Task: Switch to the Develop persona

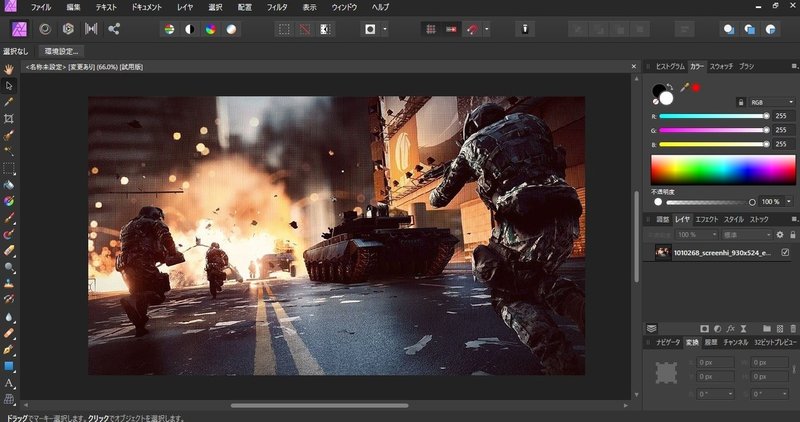Action: (x=68, y=29)
